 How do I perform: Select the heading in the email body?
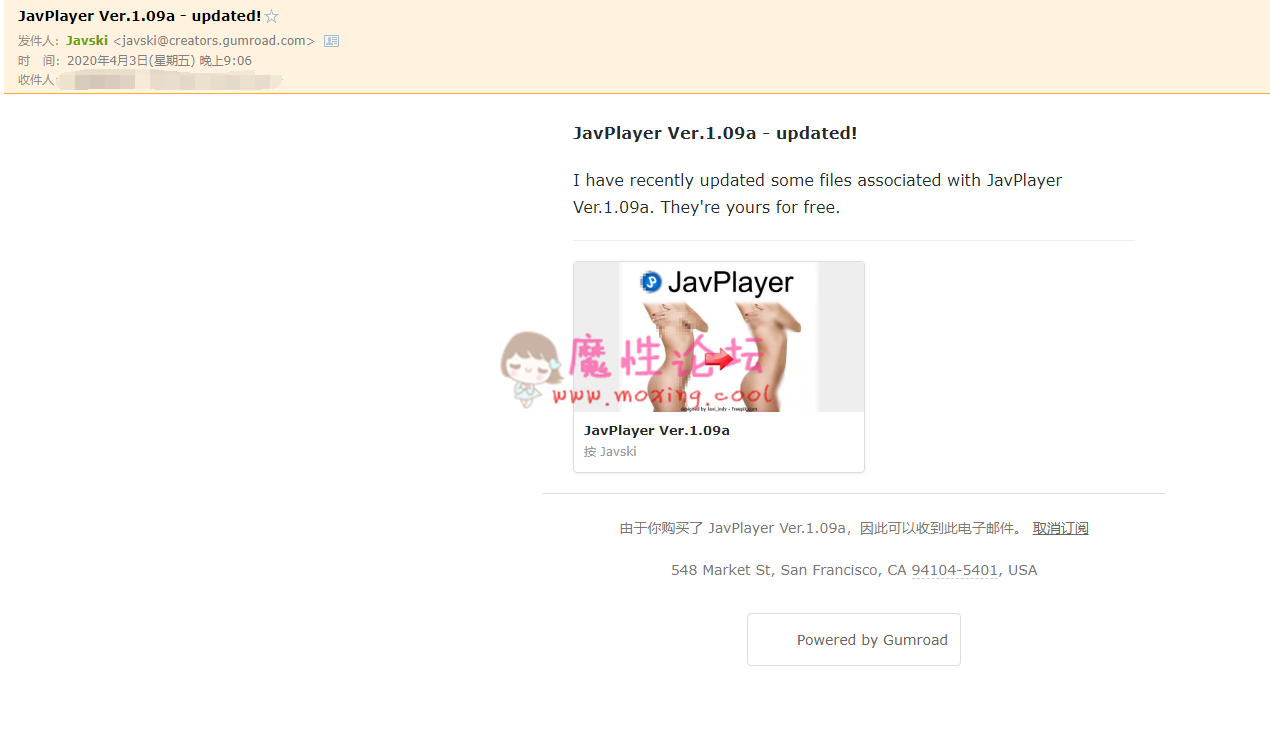point(715,133)
